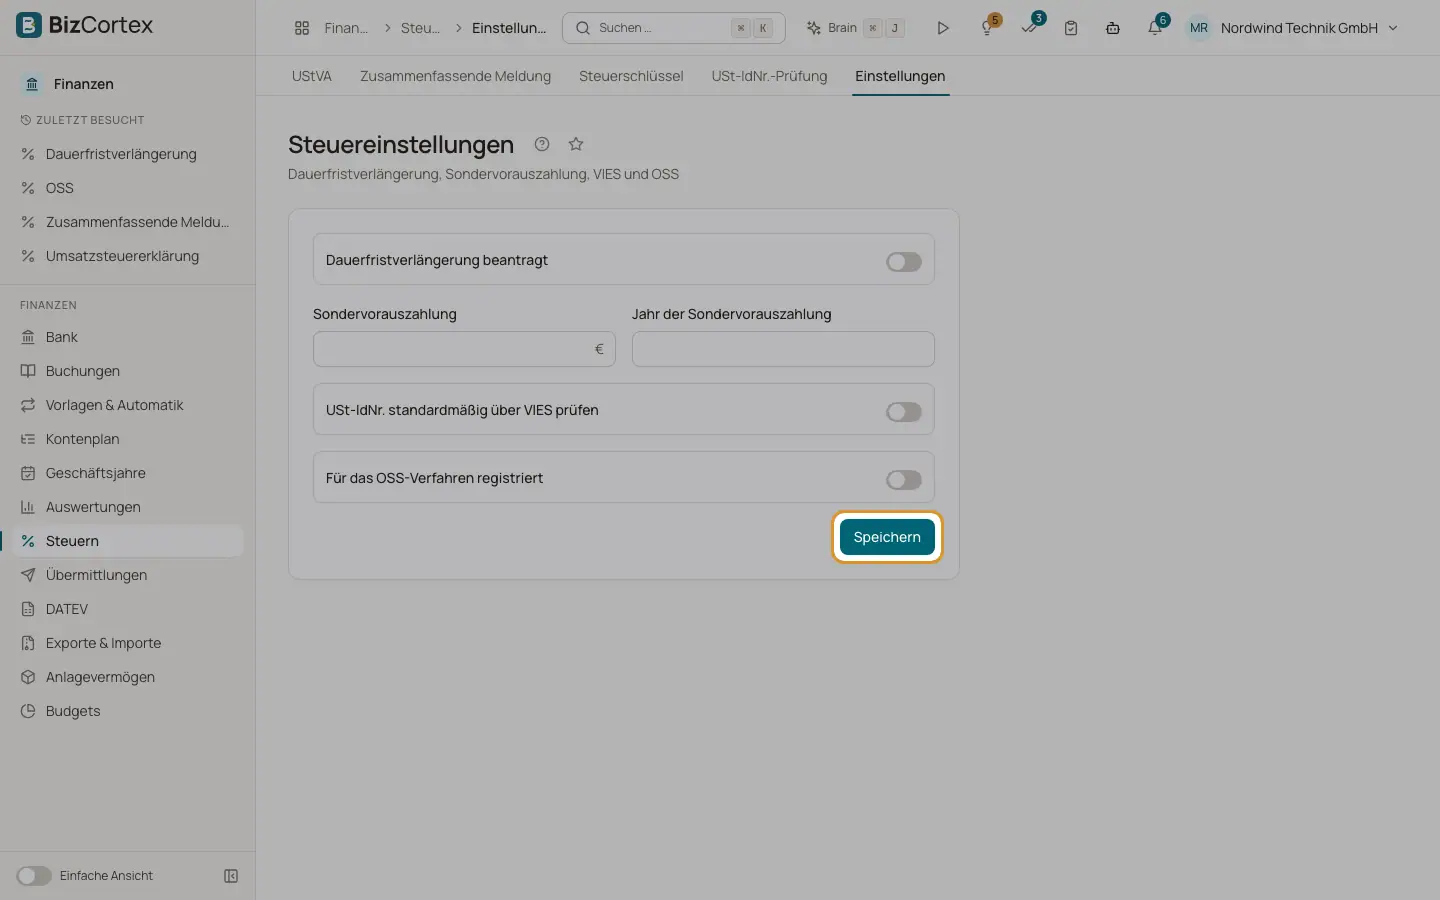This screenshot has width=1440, height=900.
Task: Star the Steuereinstellungen page as favorite
Action: point(576,144)
